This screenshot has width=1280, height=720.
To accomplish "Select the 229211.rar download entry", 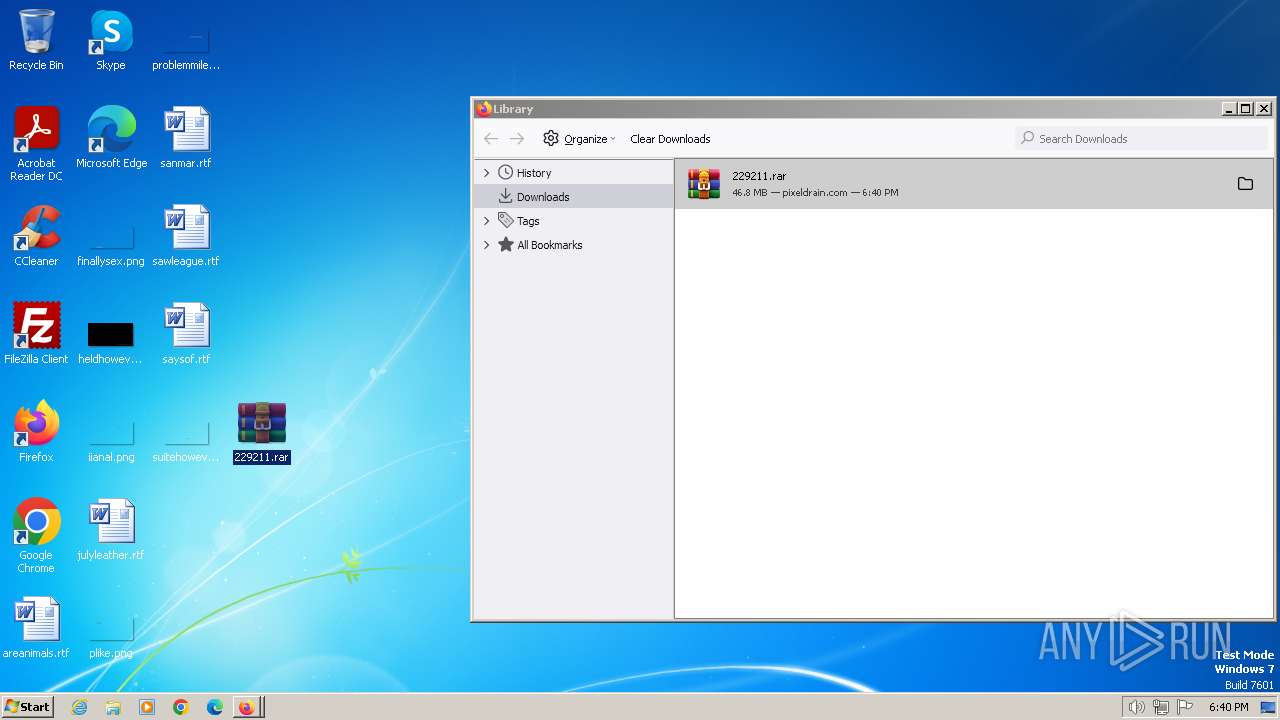I will point(974,184).
